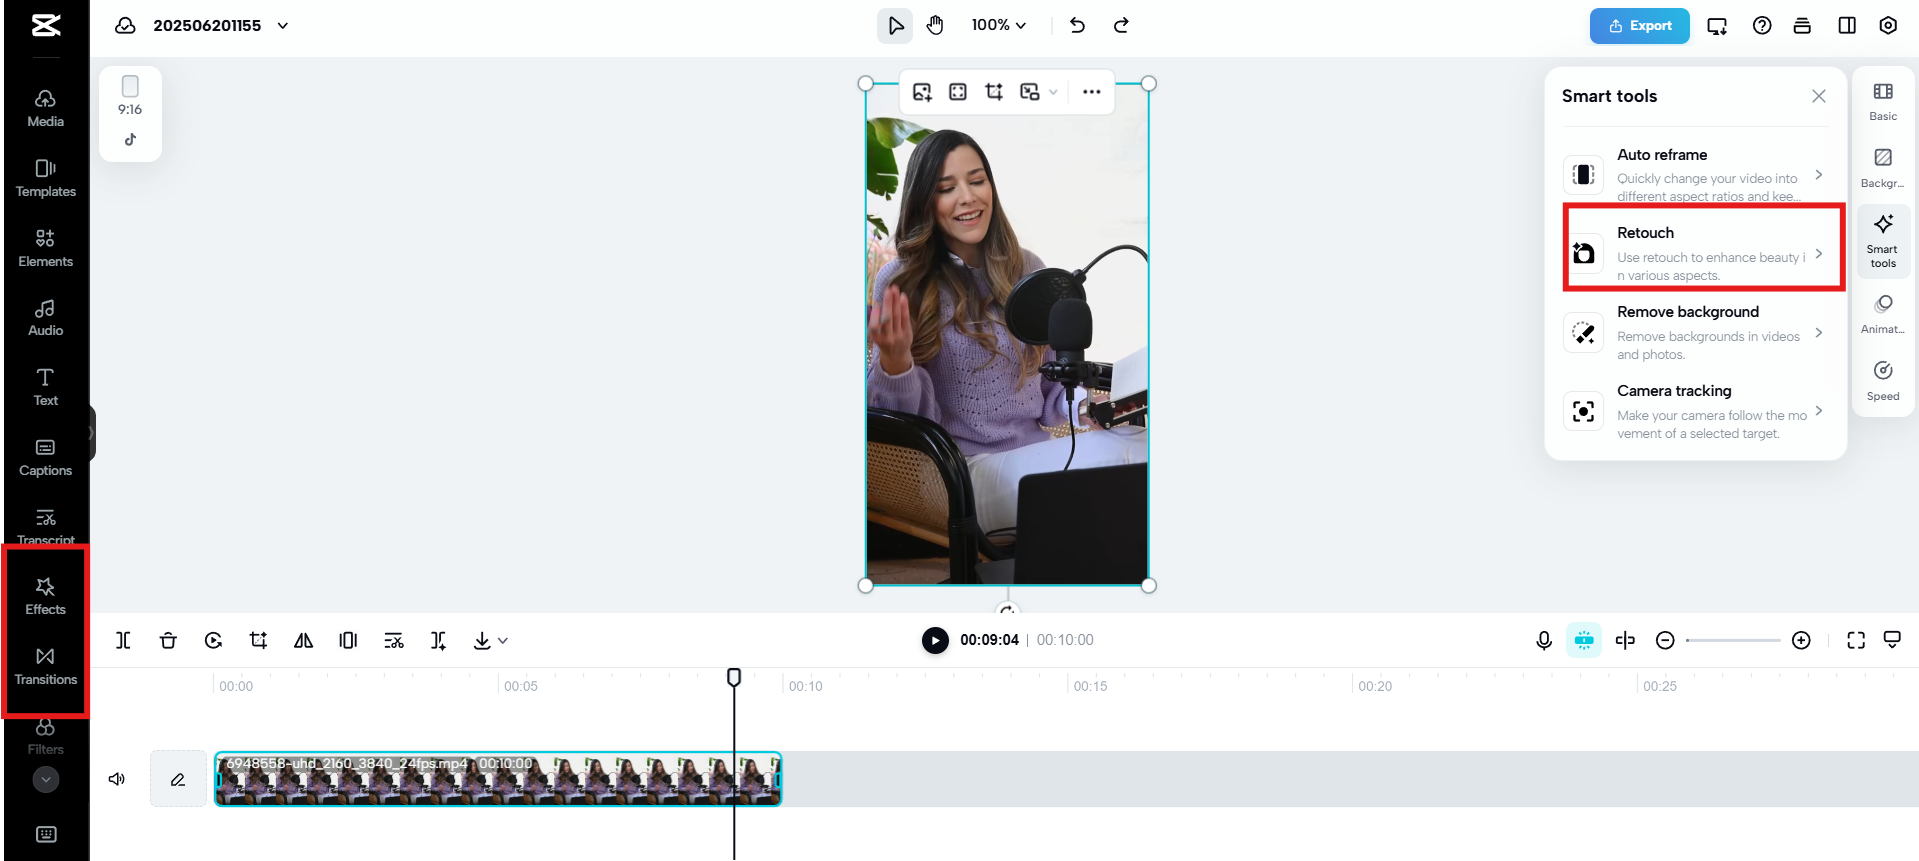Open the Effects panel

(45, 596)
